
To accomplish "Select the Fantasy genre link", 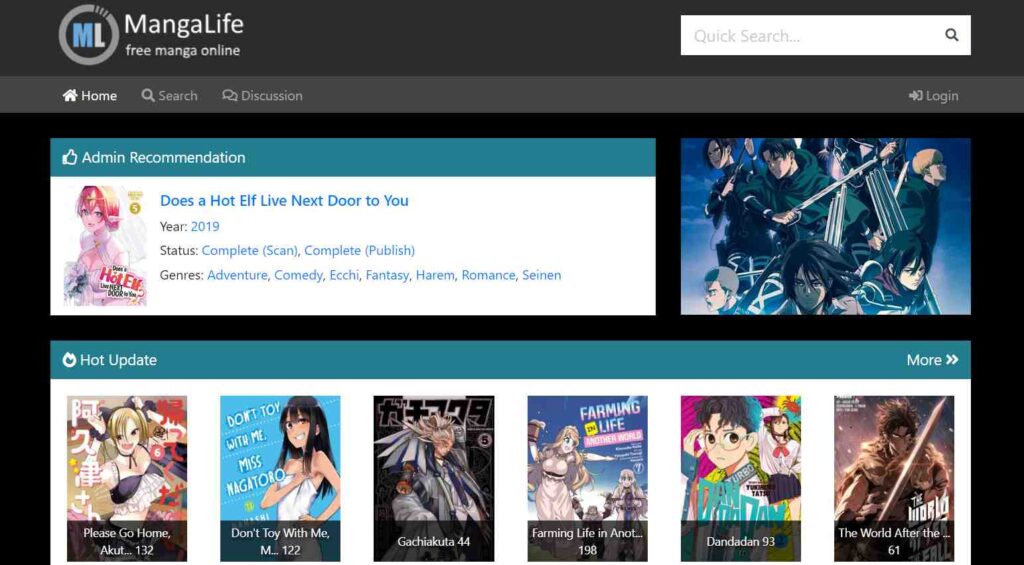I will tap(387, 275).
